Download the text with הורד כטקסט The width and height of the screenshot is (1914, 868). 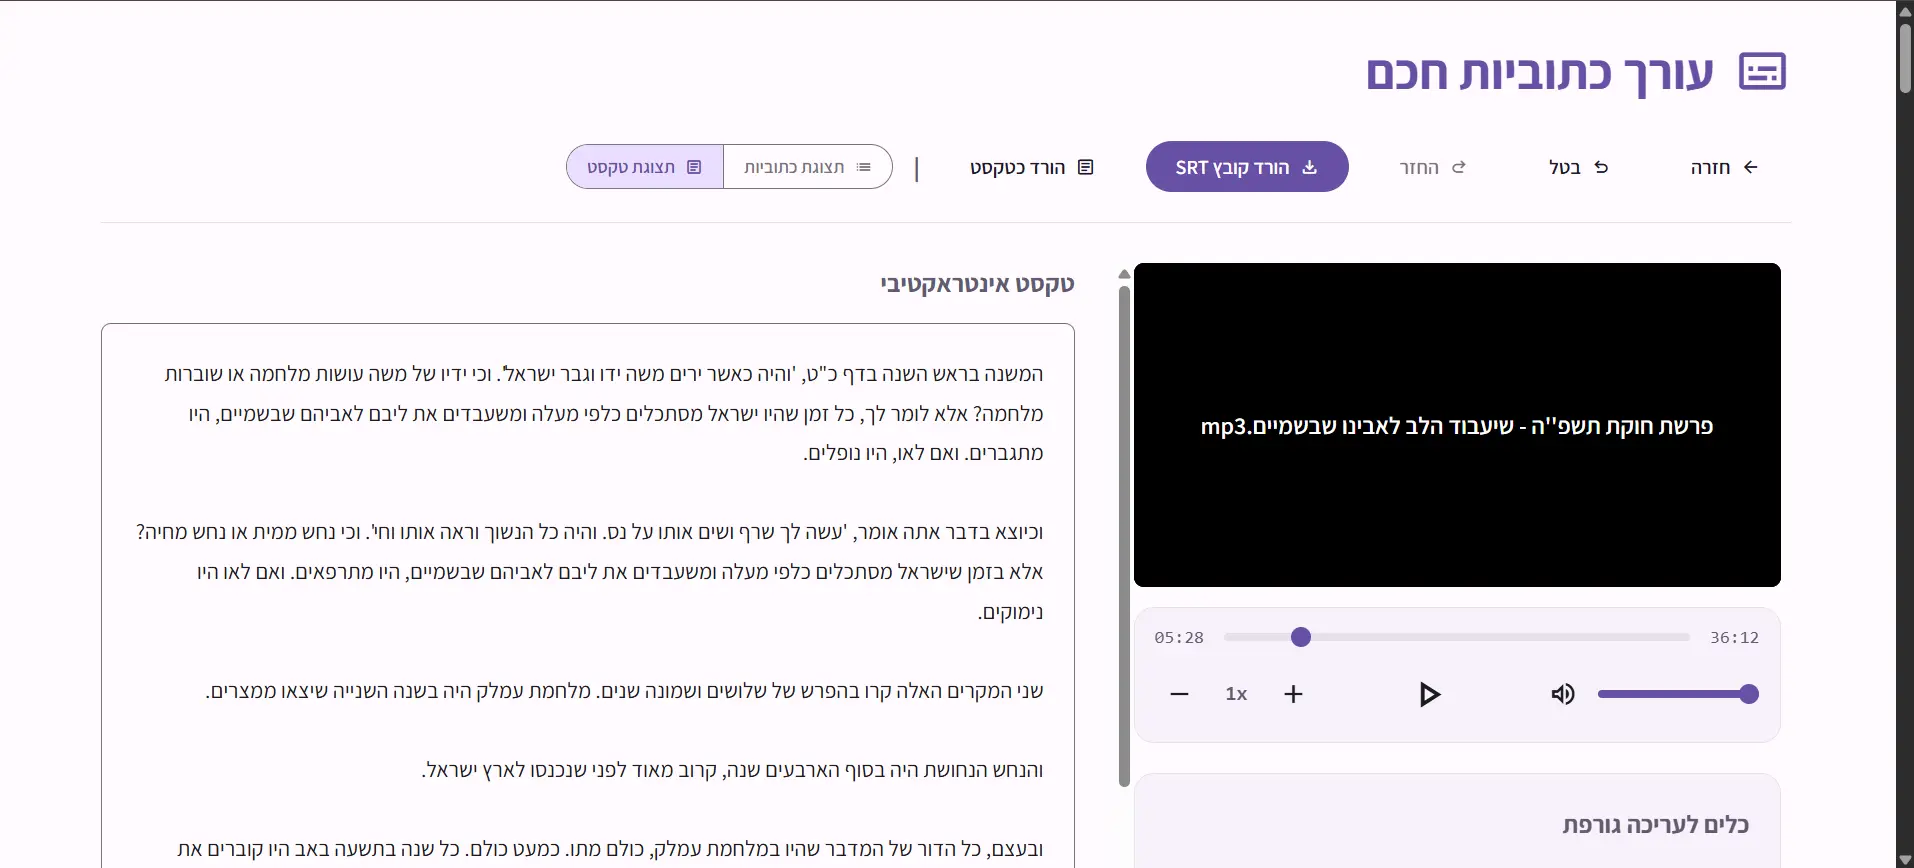tap(1031, 167)
